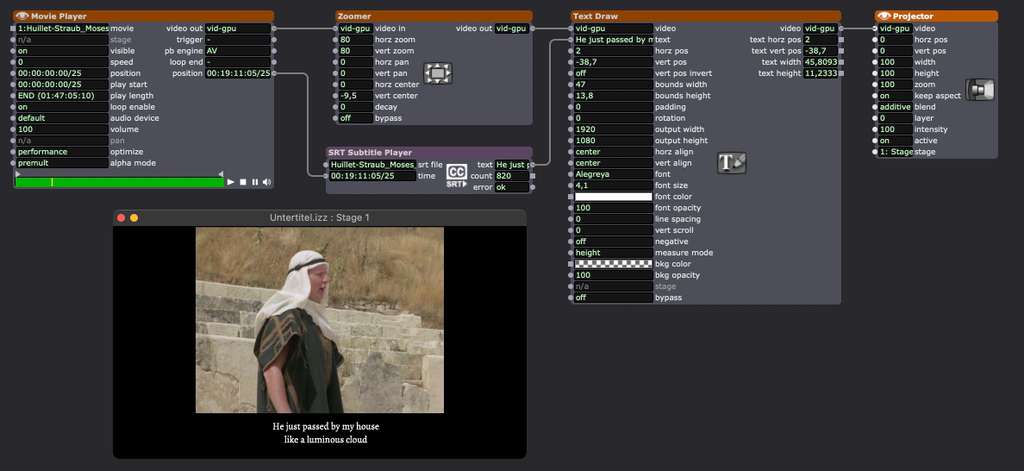Image resolution: width=1024 pixels, height=471 pixels.
Task: Open the Text Draw horz align value
Action: point(613,152)
